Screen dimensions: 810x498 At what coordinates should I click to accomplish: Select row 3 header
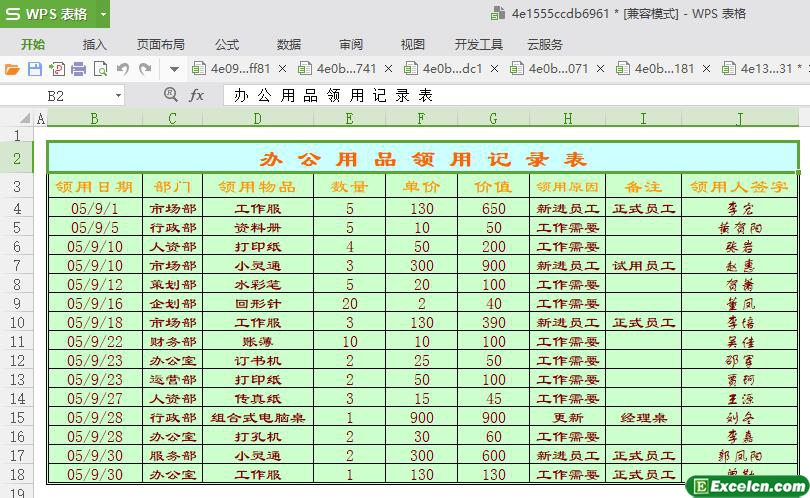17,186
